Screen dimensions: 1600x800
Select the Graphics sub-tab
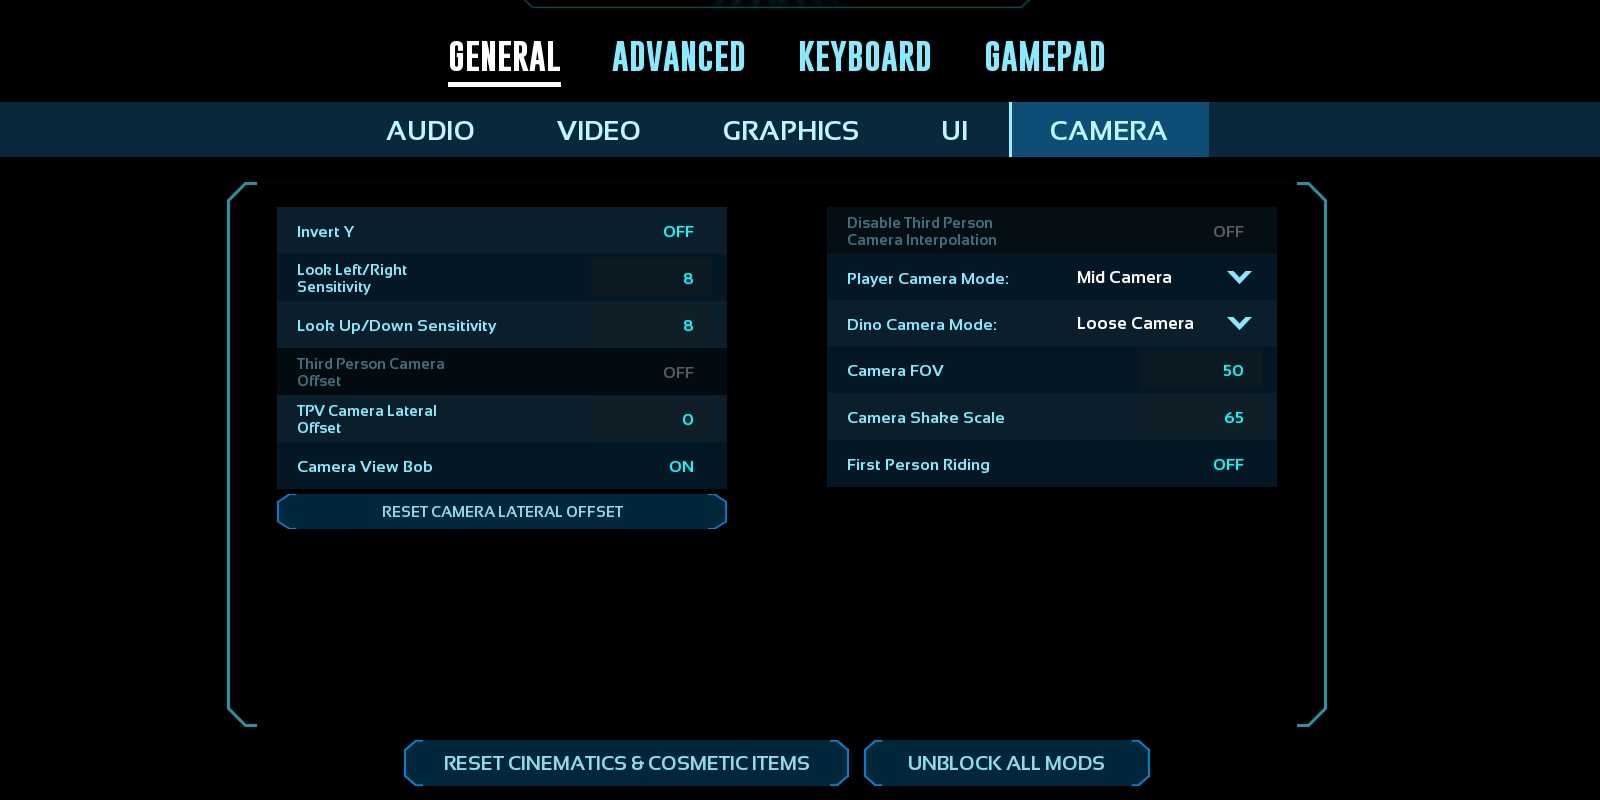(x=790, y=130)
